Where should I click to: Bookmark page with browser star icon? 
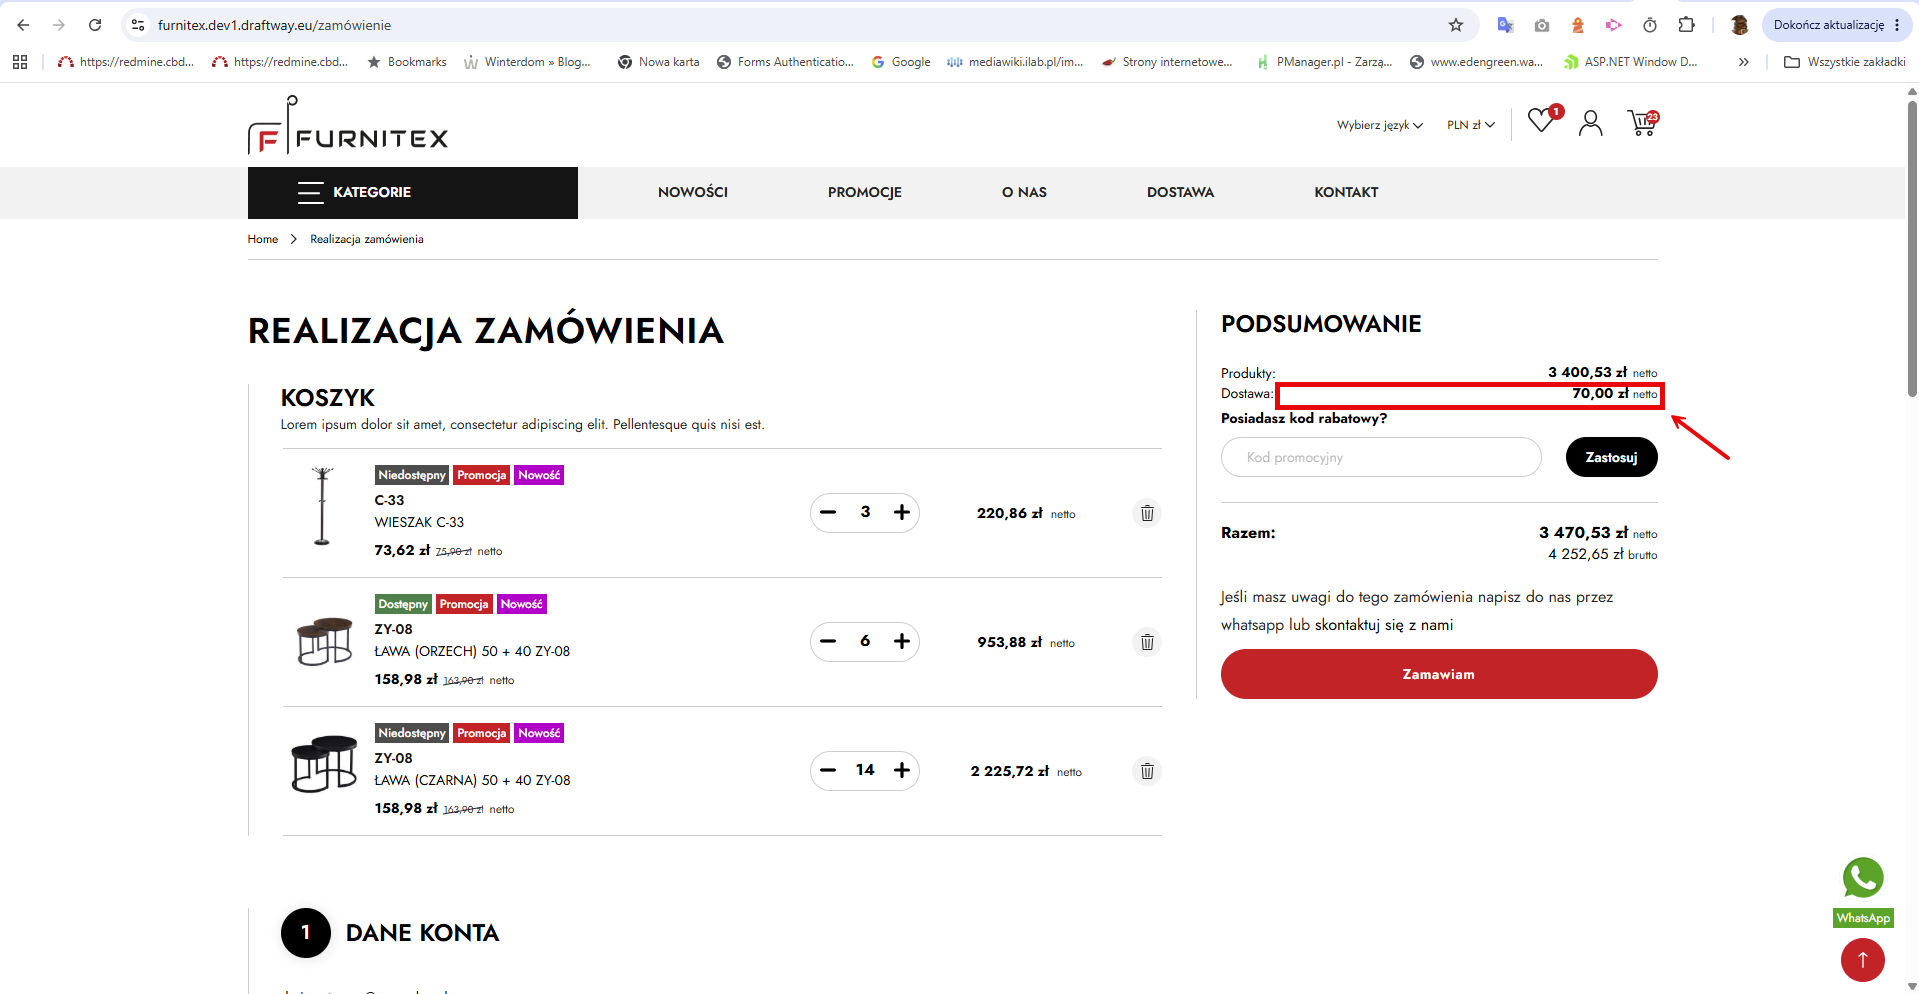pos(1456,25)
